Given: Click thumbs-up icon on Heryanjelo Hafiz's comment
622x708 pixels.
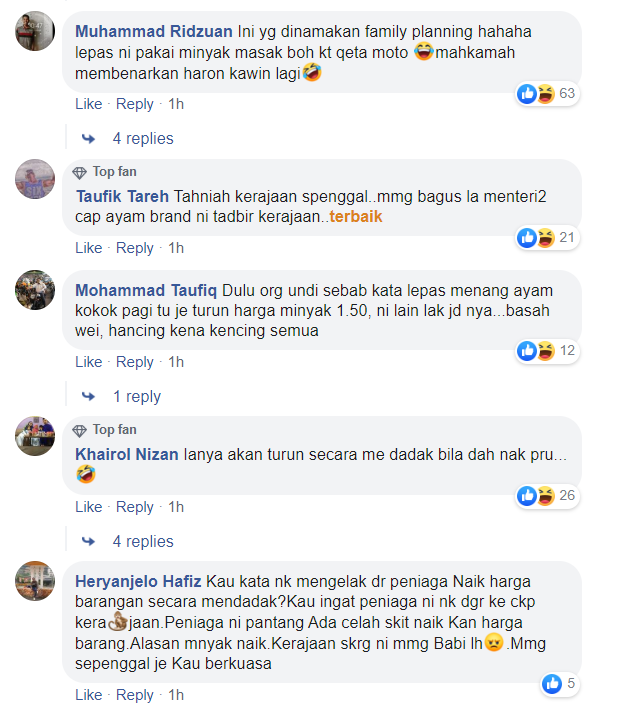Looking at the screenshot, I should 552,684.
